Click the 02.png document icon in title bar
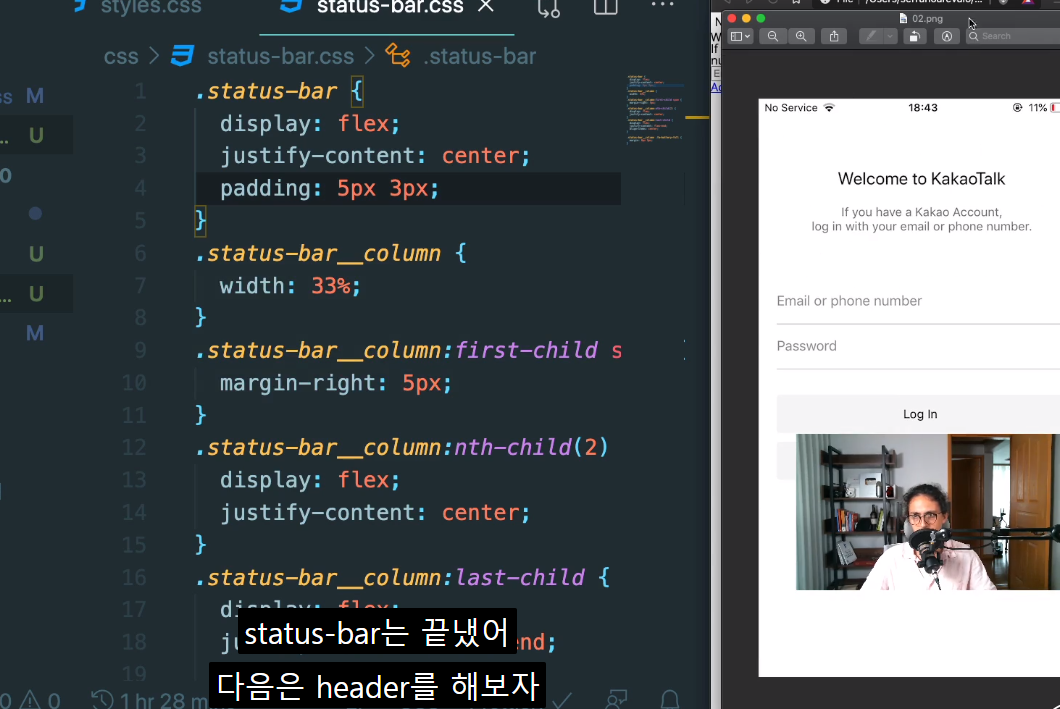 pos(903,18)
